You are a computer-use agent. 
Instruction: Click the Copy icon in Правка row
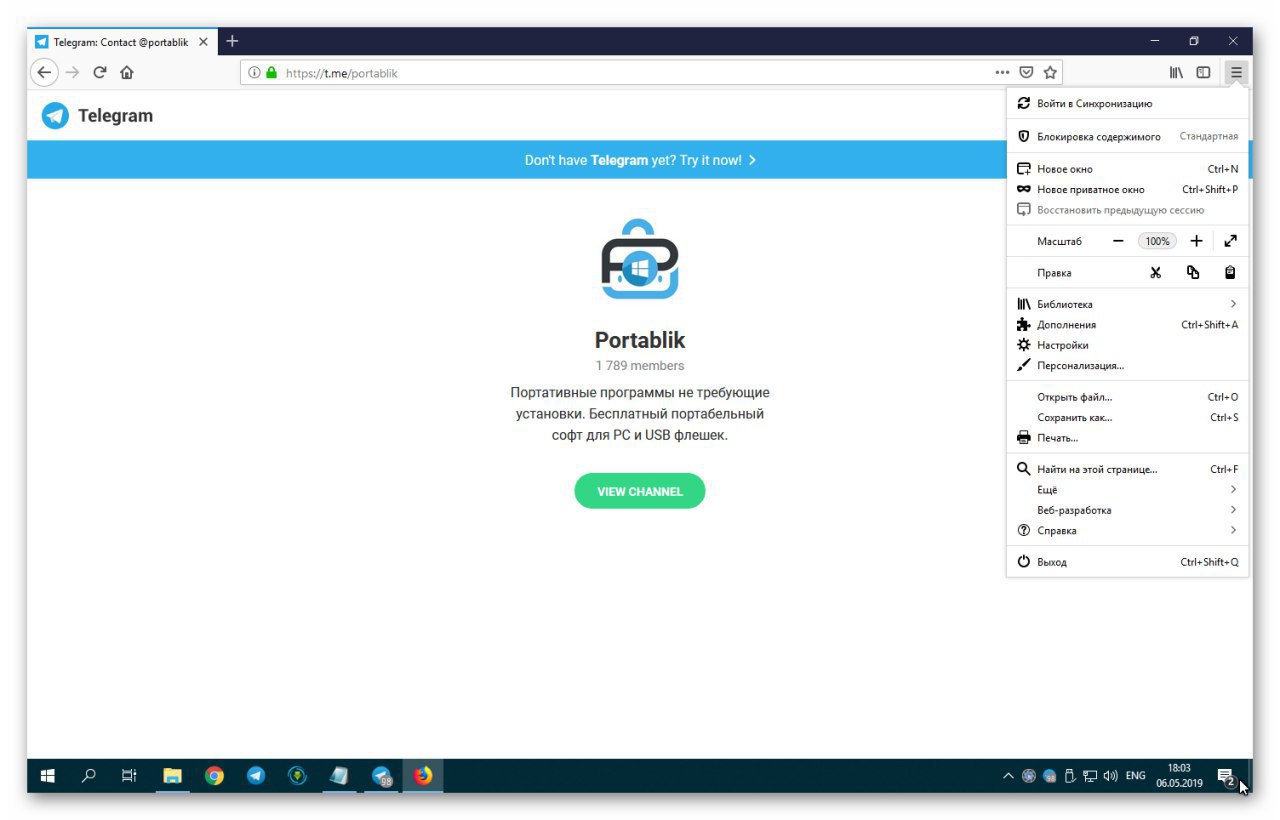(x=1193, y=272)
